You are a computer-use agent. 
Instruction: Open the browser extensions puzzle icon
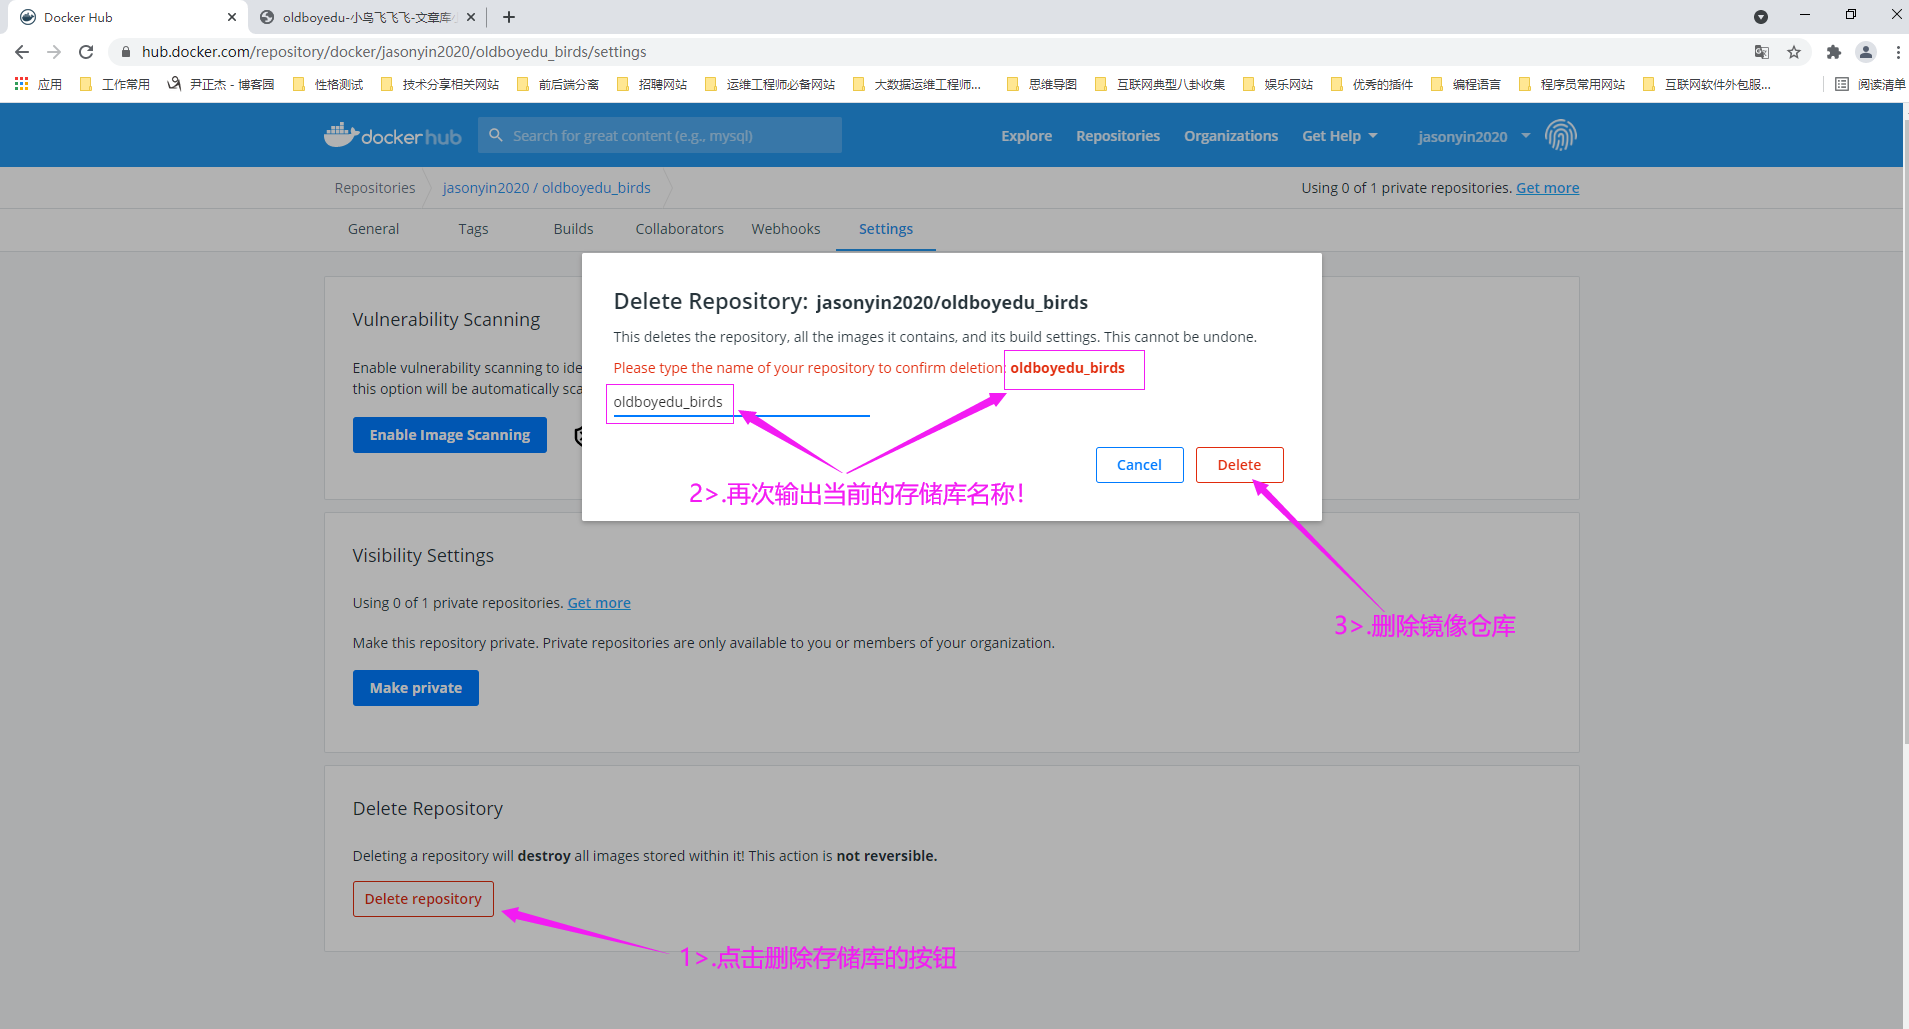[1833, 52]
